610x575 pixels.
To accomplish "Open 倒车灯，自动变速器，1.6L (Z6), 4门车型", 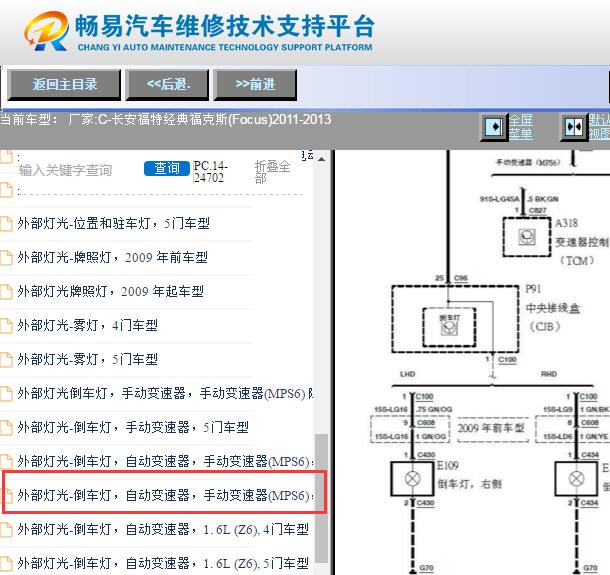I will click(163, 529).
